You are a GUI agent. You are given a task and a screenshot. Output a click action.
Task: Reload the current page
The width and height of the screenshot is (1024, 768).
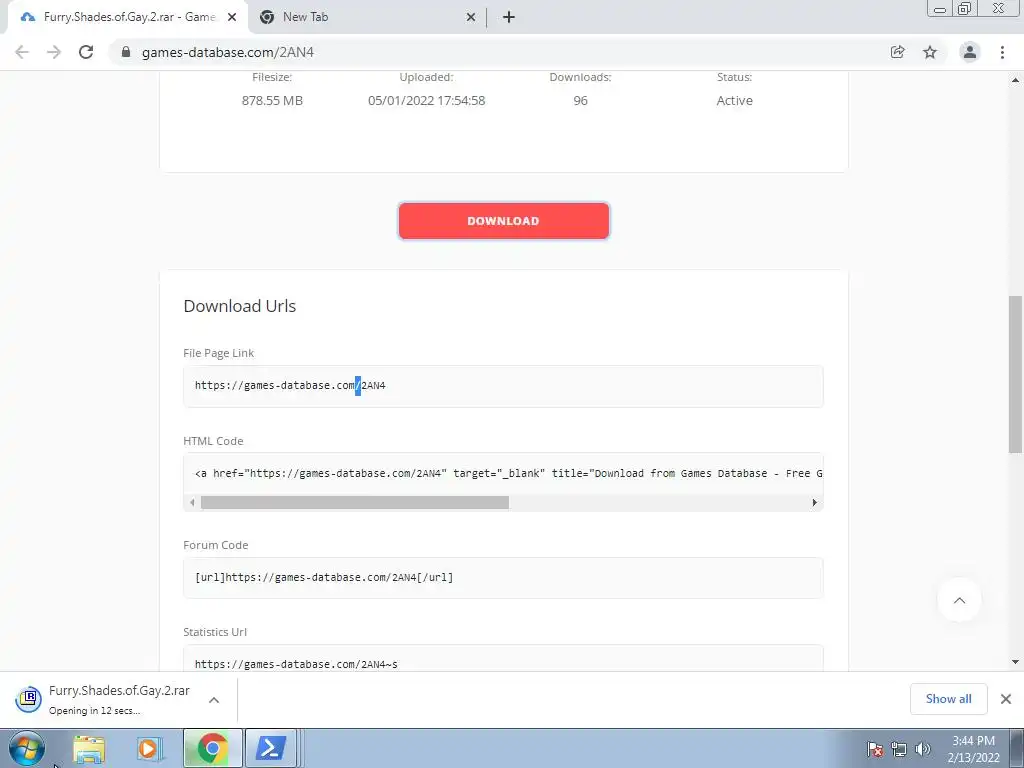[x=86, y=52]
